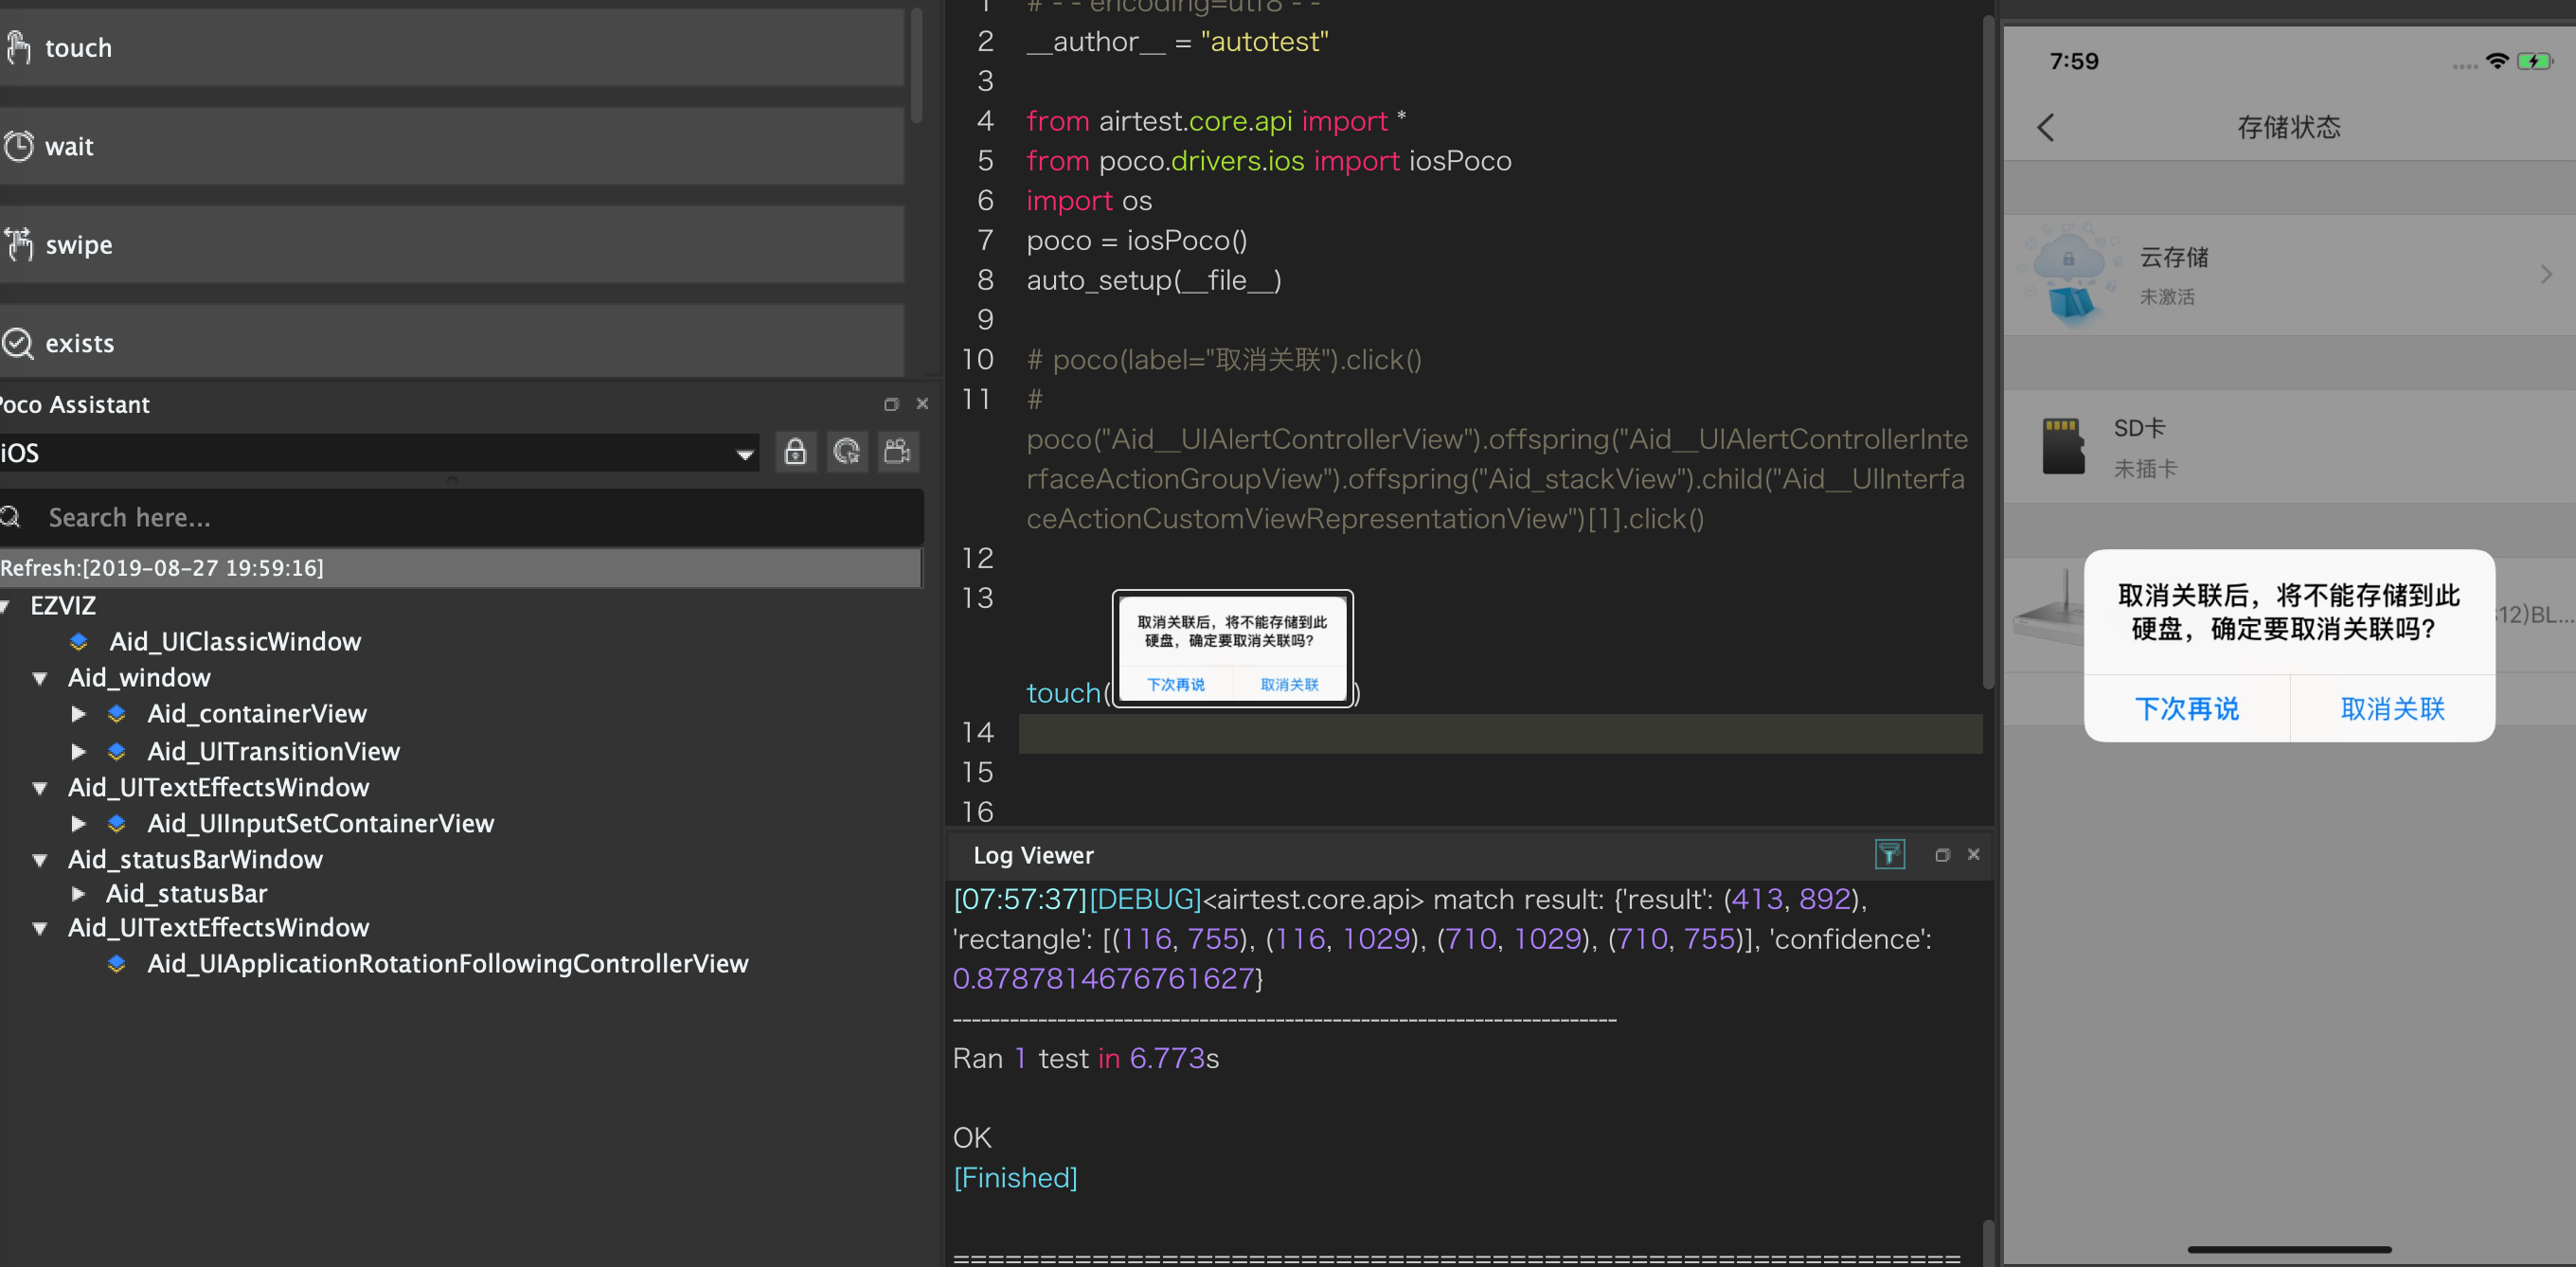Screen dimensions: 2576x1267
Task: Tap 下次再说 in device dialog
Action: tap(2186, 709)
